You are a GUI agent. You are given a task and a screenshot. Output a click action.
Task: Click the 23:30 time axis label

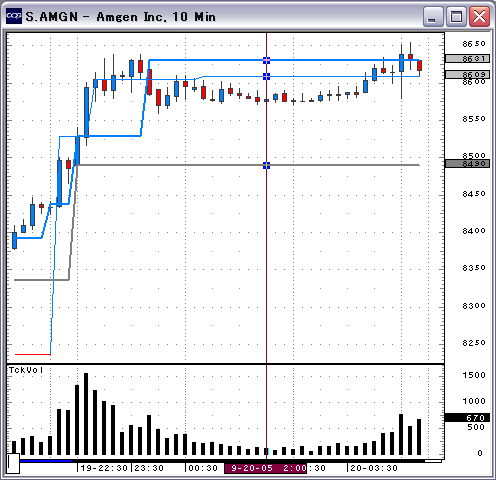[149, 468]
